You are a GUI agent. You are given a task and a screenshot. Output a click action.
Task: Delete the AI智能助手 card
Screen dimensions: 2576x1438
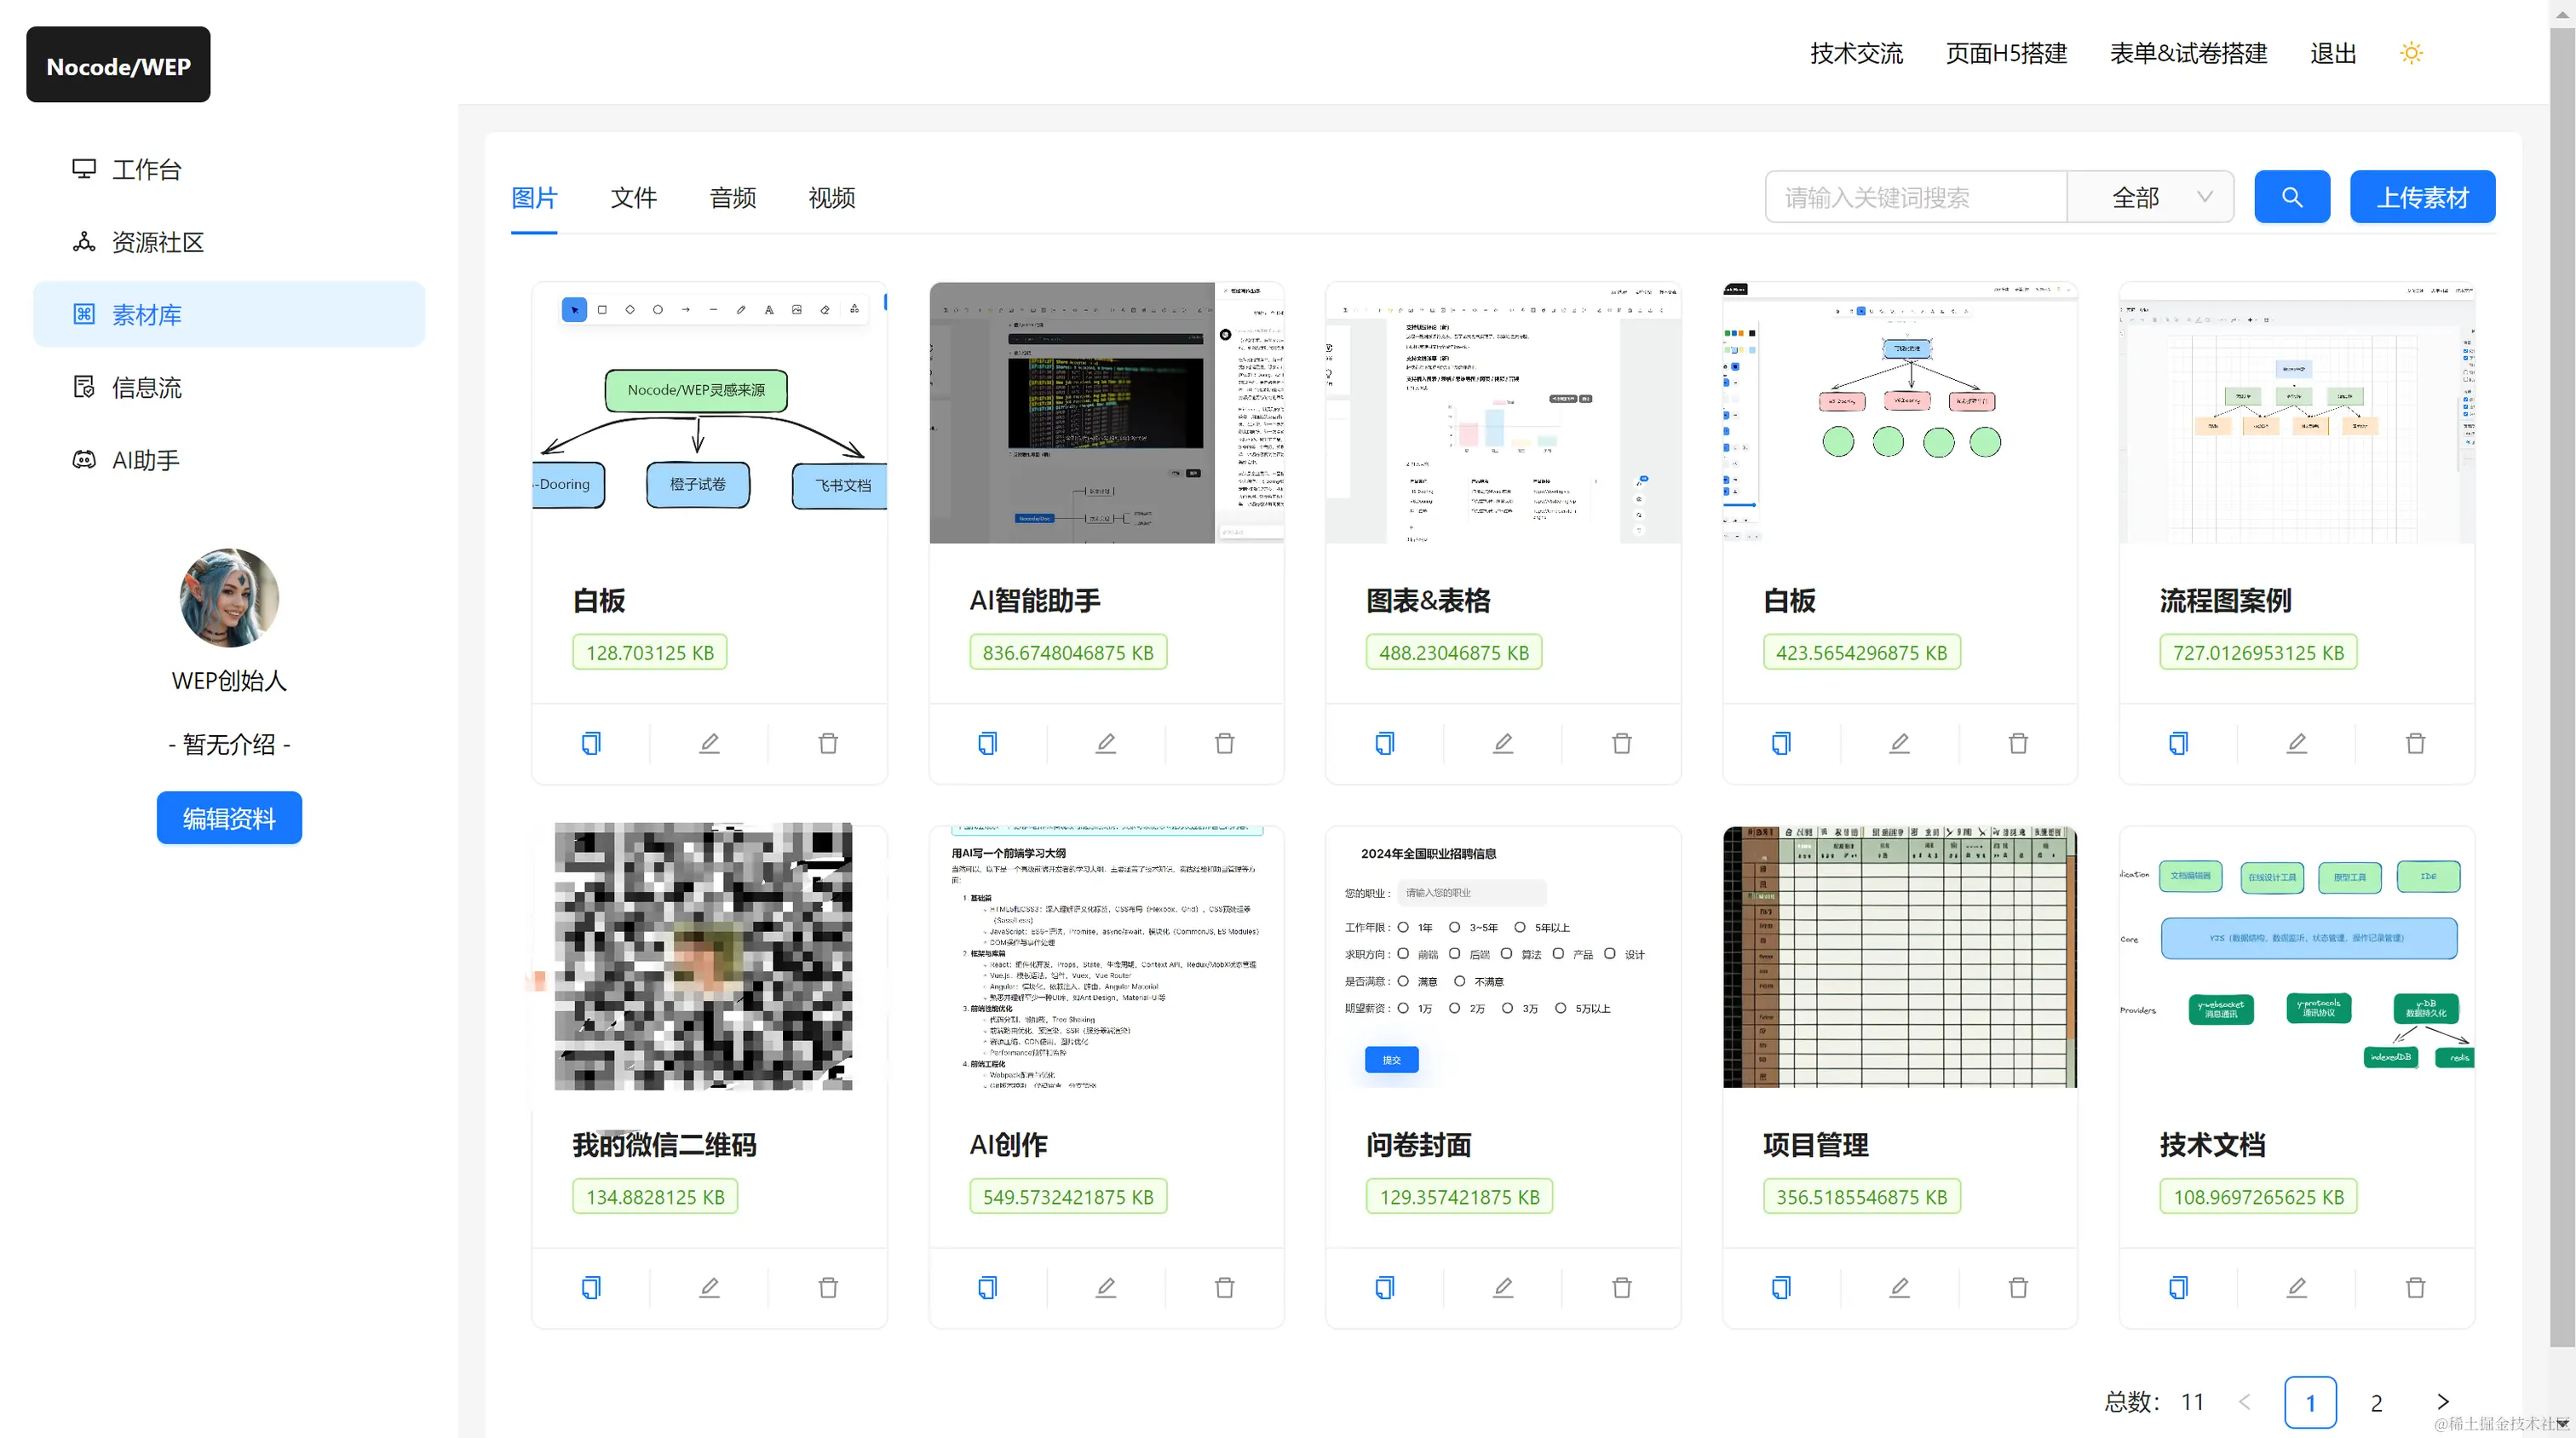pos(1225,743)
